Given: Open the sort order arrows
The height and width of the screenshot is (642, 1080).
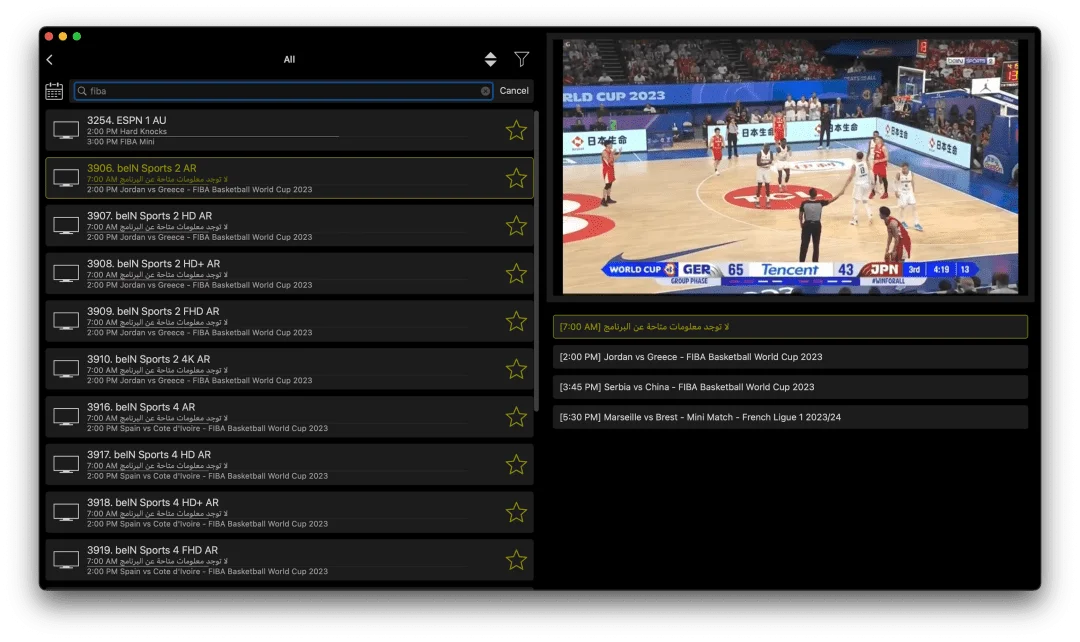Looking at the screenshot, I should 490,59.
